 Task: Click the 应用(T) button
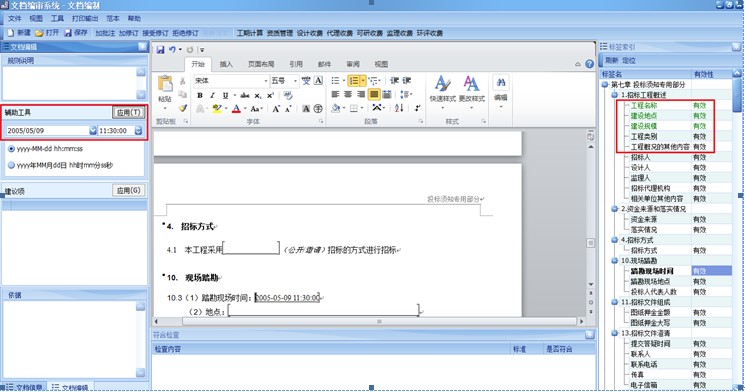[x=128, y=113]
